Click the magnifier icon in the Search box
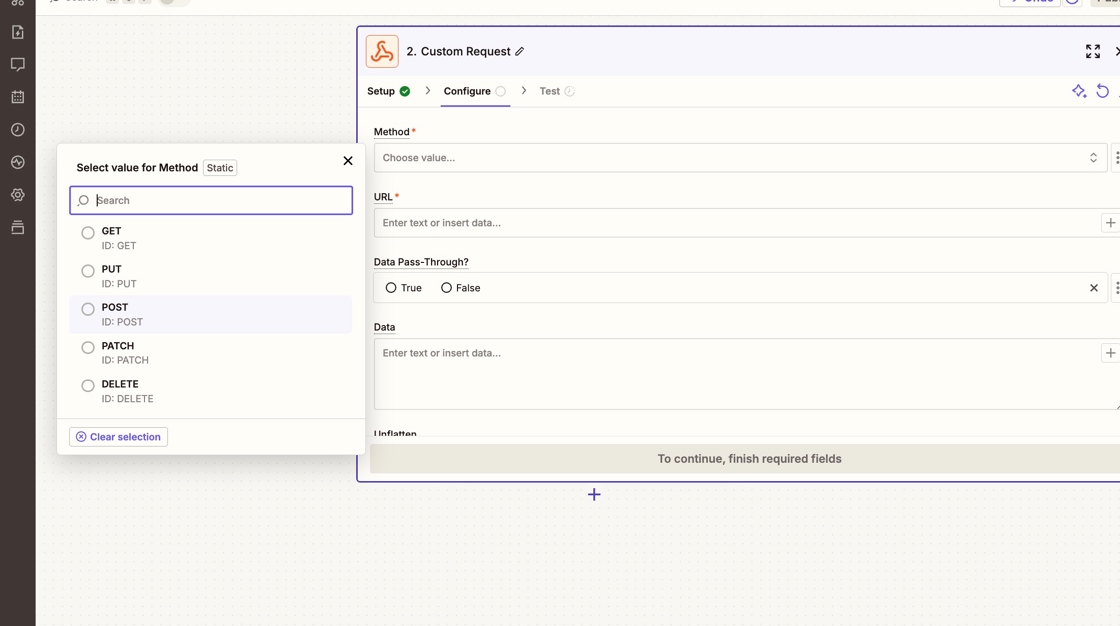This screenshot has width=1120, height=626. coord(83,201)
